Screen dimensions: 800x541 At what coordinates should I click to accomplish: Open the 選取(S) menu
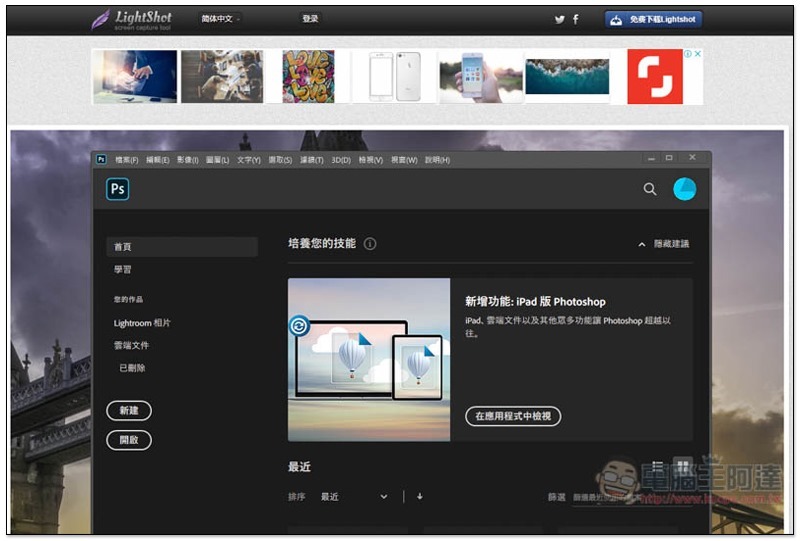click(280, 160)
